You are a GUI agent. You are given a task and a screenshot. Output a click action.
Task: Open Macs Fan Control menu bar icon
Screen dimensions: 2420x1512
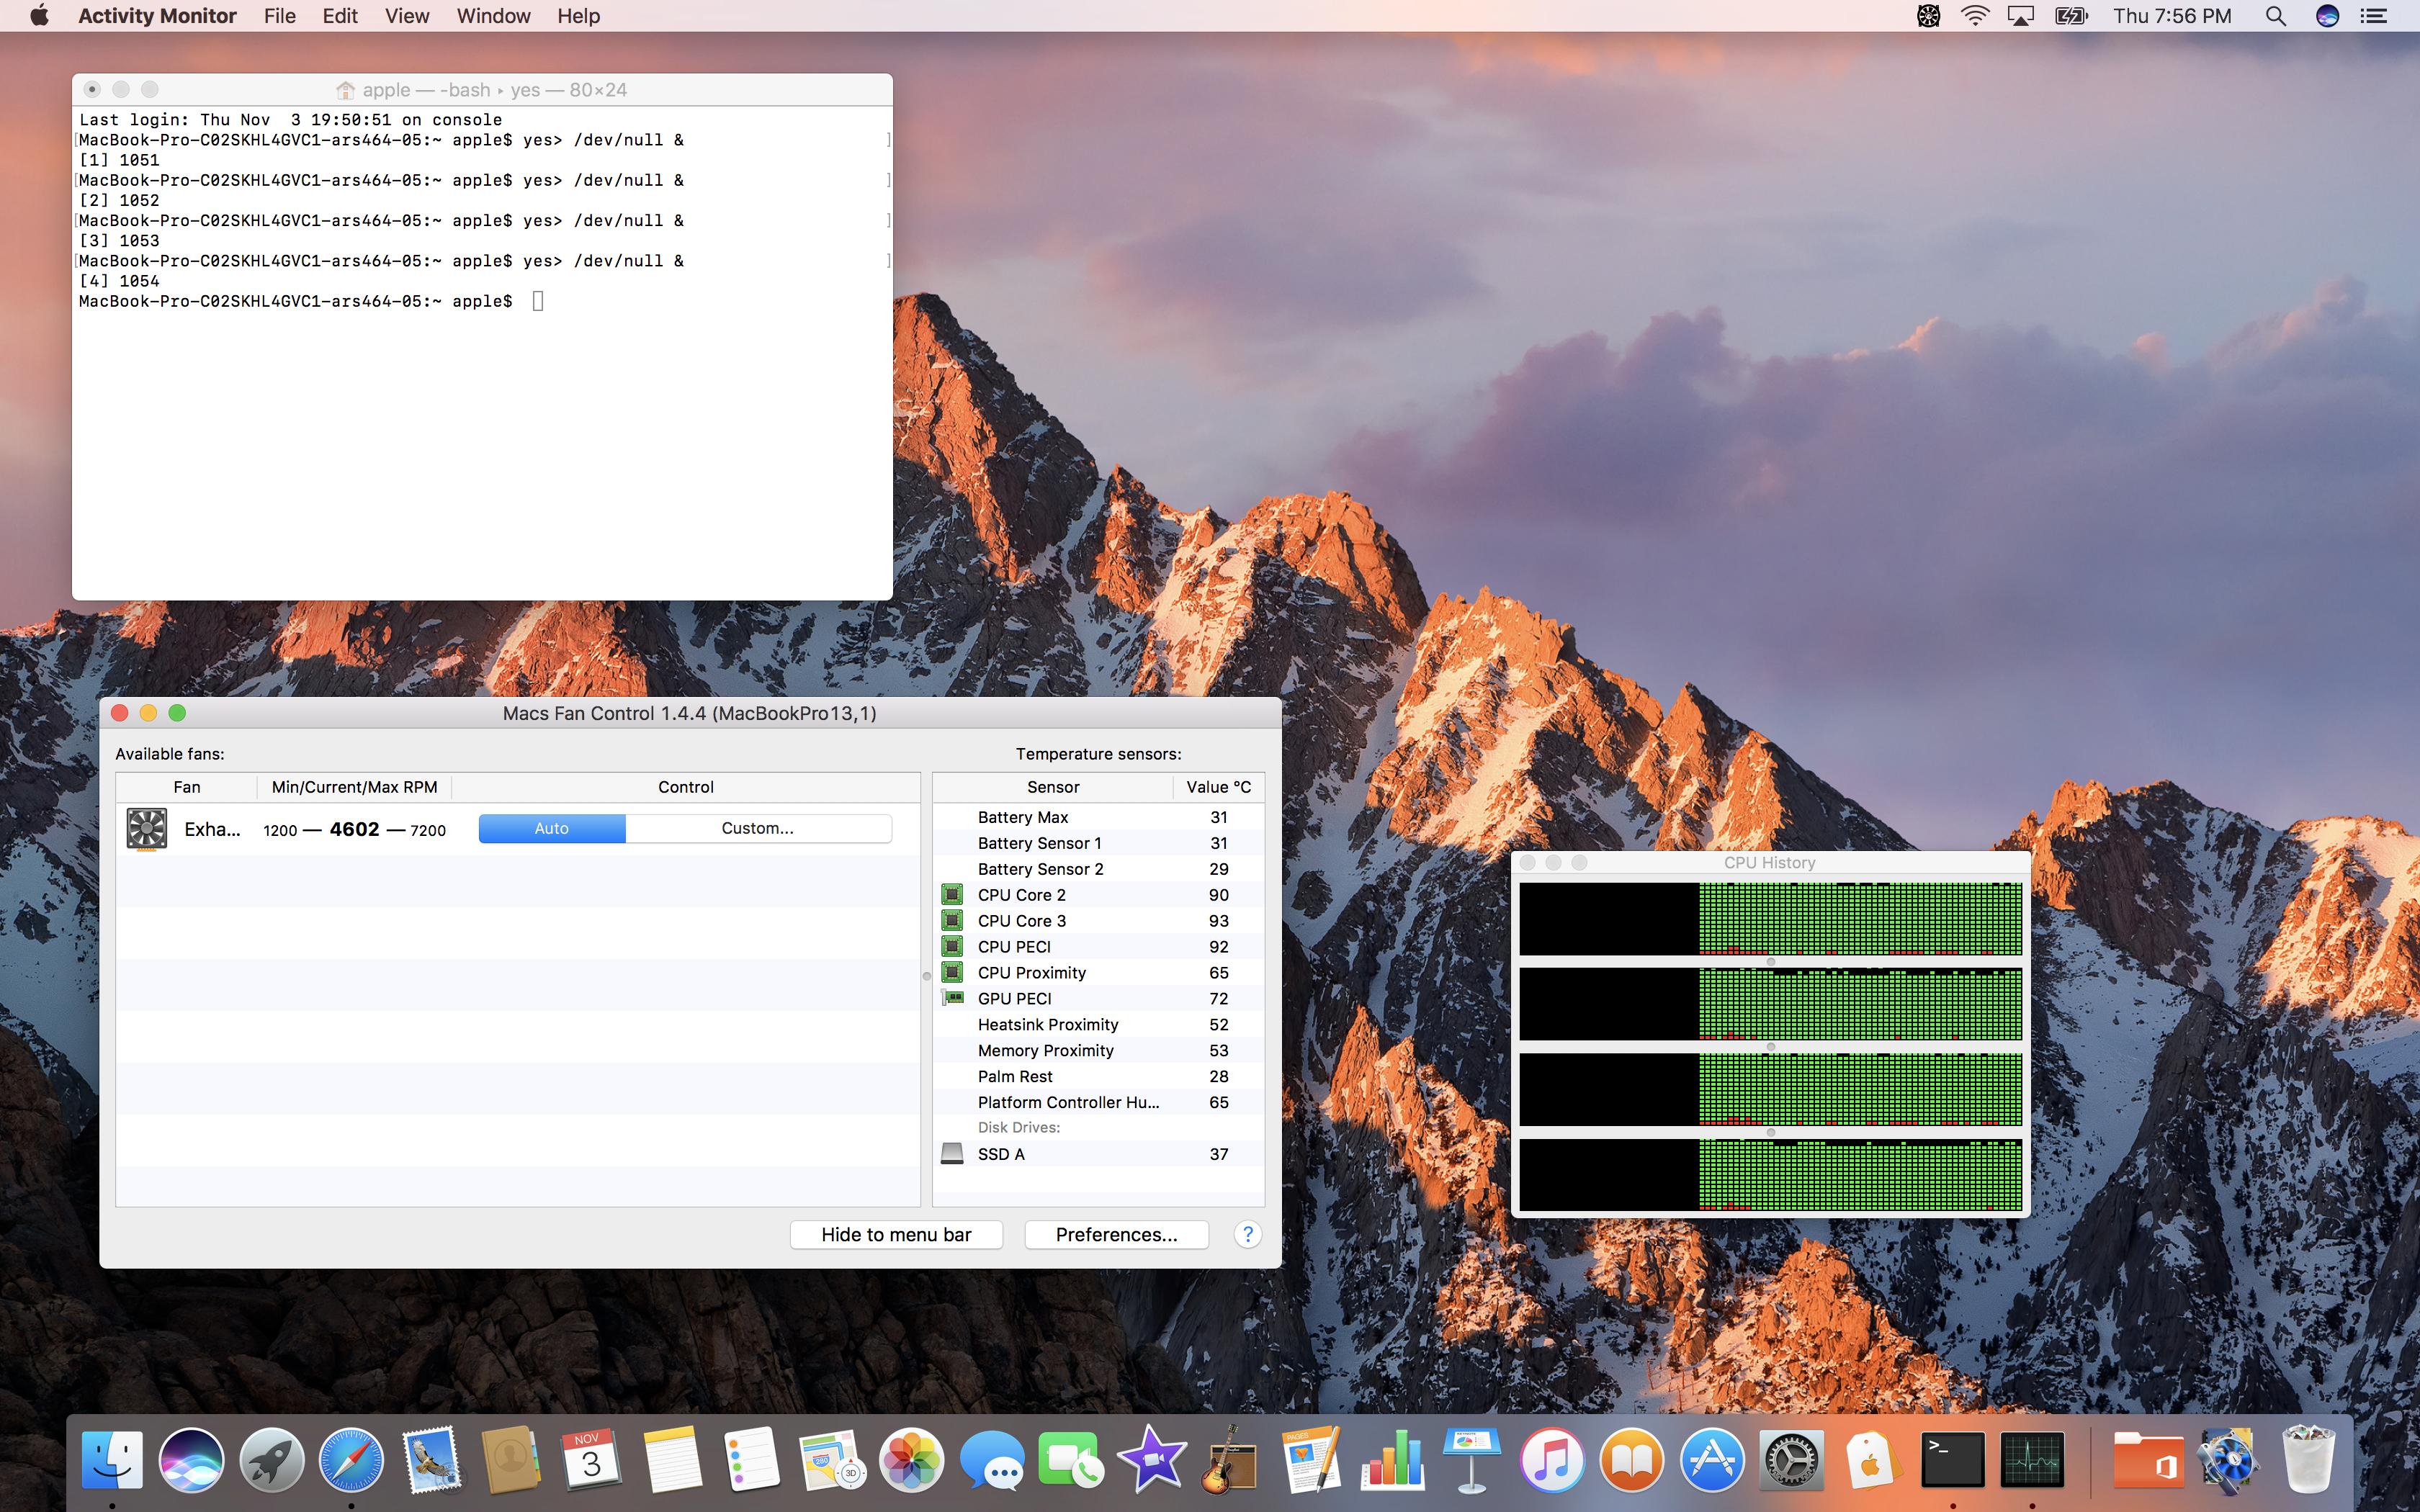tap(1928, 16)
